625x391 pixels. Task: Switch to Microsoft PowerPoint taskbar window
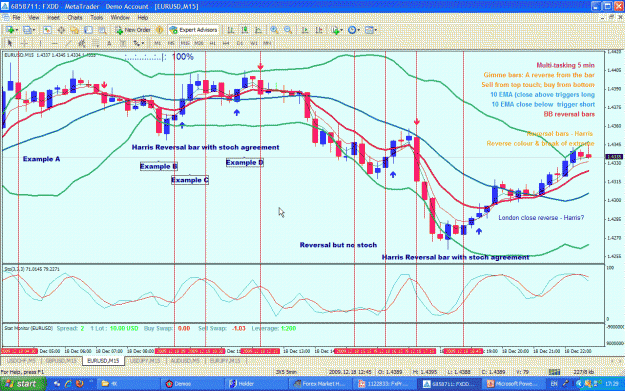(x=513, y=384)
